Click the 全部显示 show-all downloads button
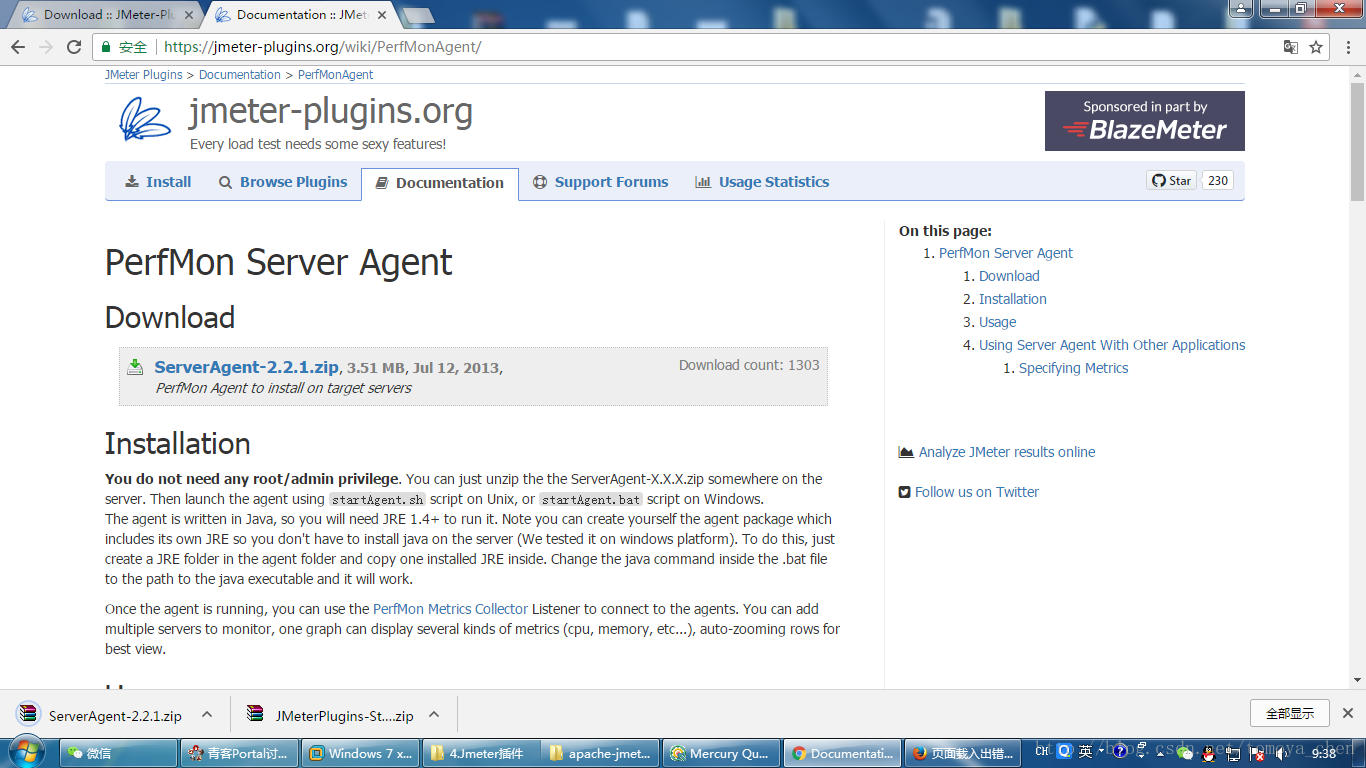This screenshot has width=1366, height=768. click(x=1289, y=713)
